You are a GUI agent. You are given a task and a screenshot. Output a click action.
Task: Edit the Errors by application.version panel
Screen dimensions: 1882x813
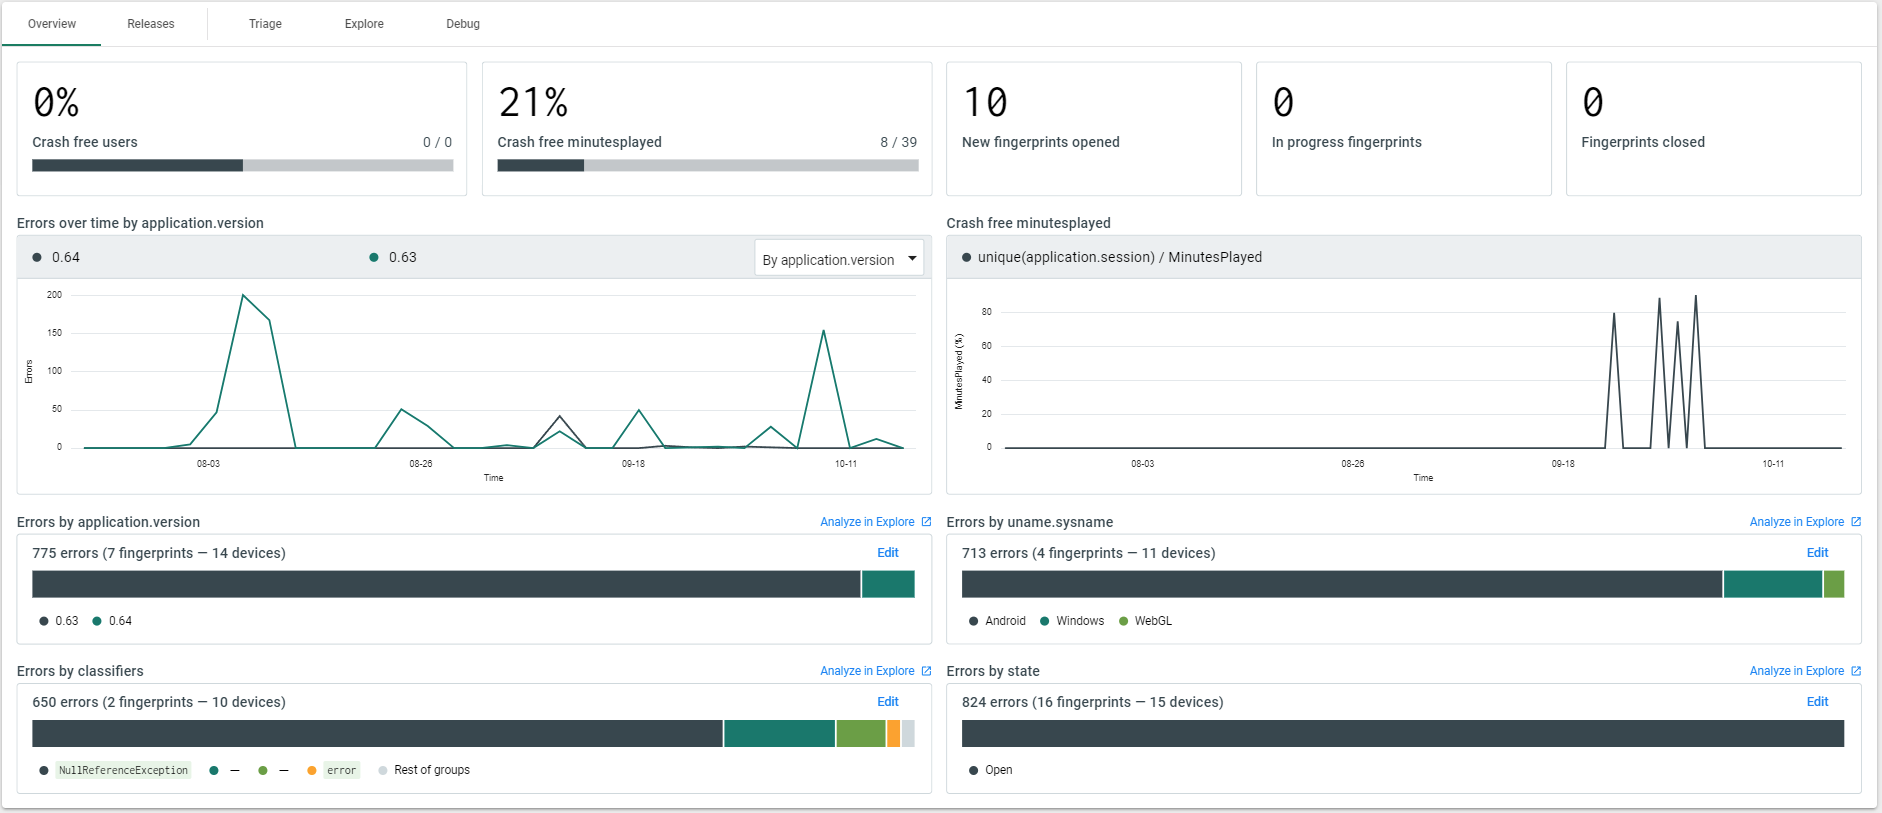tap(887, 553)
